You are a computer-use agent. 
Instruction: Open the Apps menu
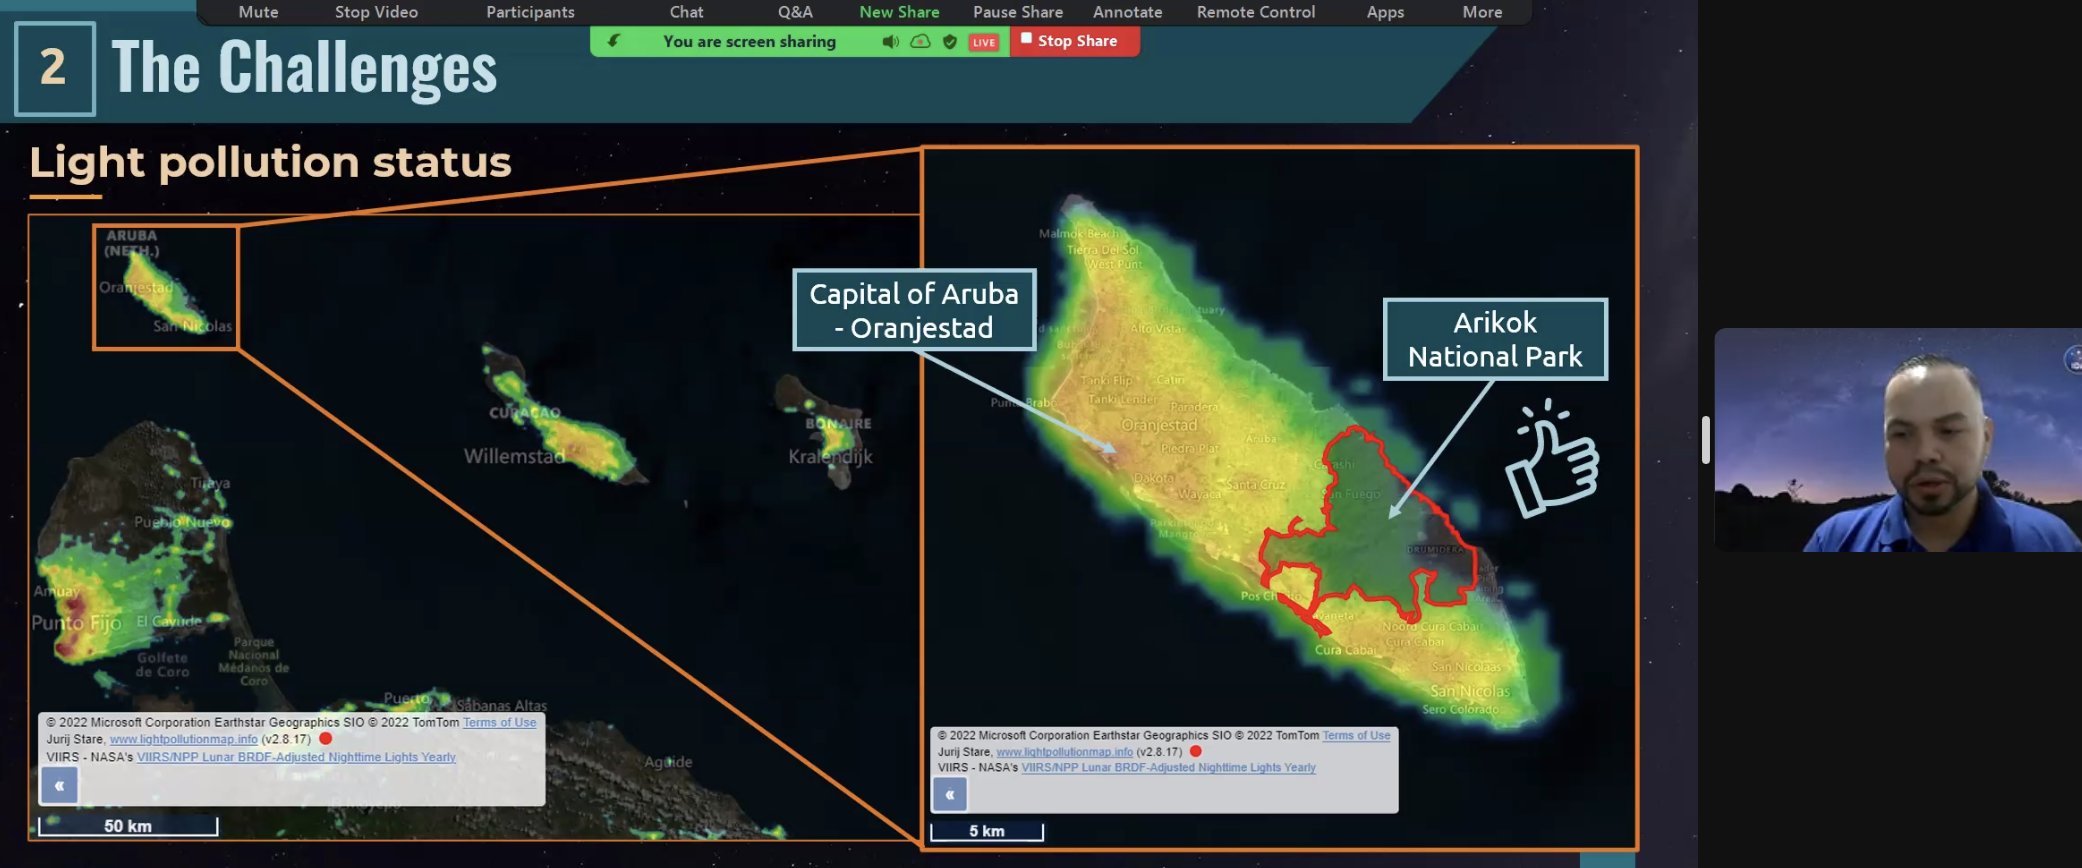(x=1385, y=12)
